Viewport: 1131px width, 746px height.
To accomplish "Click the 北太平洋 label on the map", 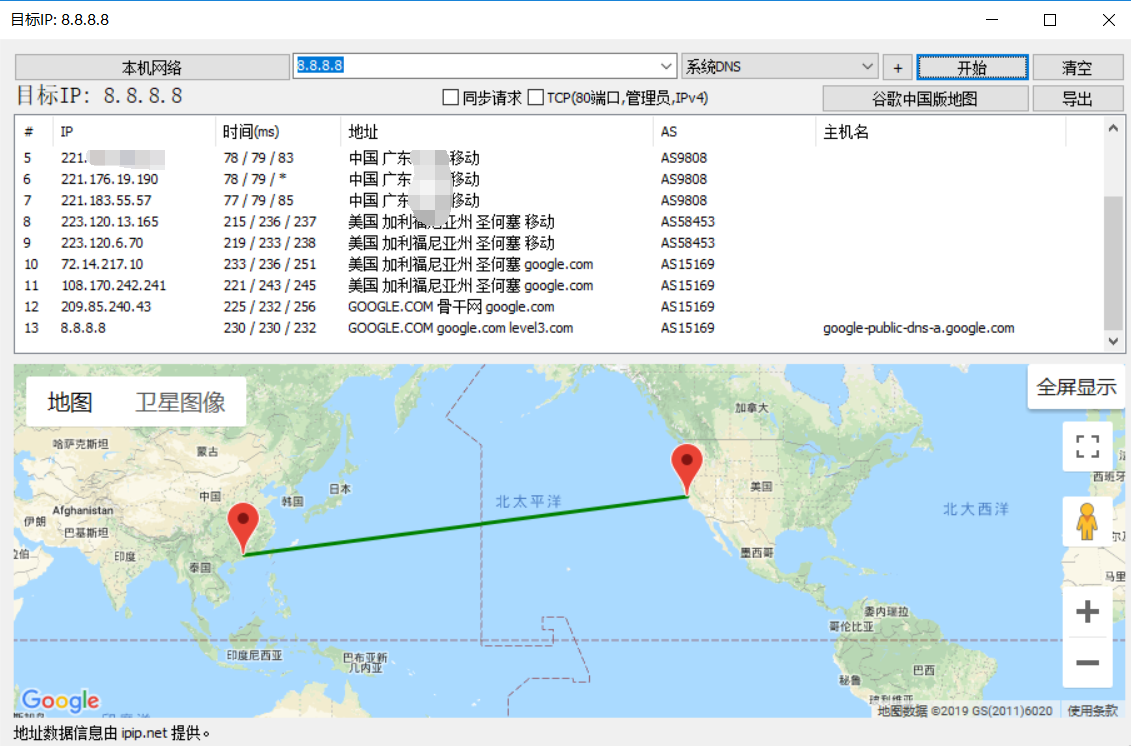I will coord(528,501).
